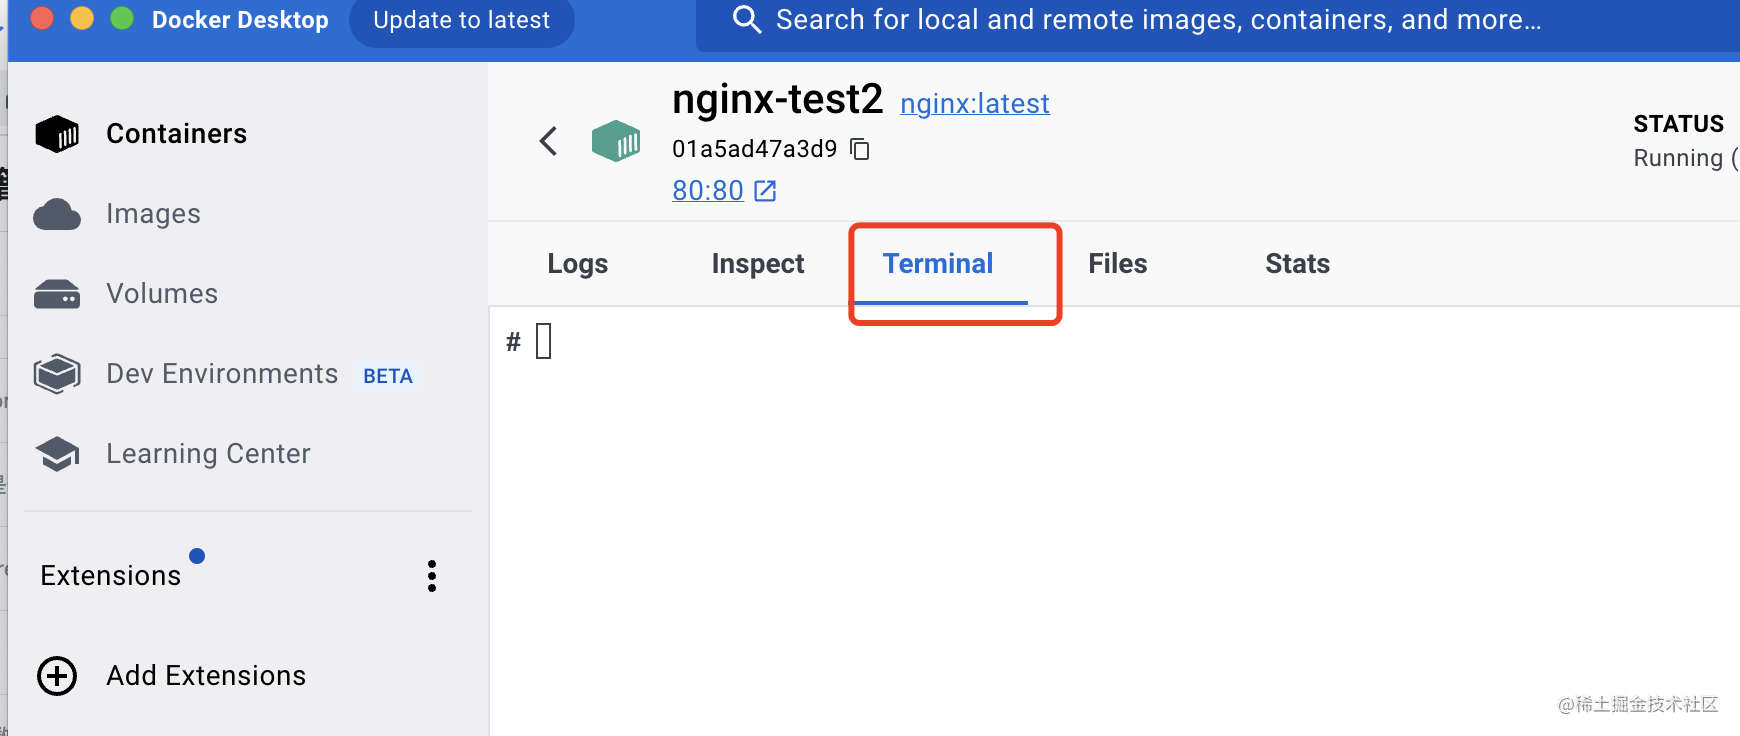Open the Dev Environments icon
Image resolution: width=1740 pixels, height=736 pixels.
[57, 374]
